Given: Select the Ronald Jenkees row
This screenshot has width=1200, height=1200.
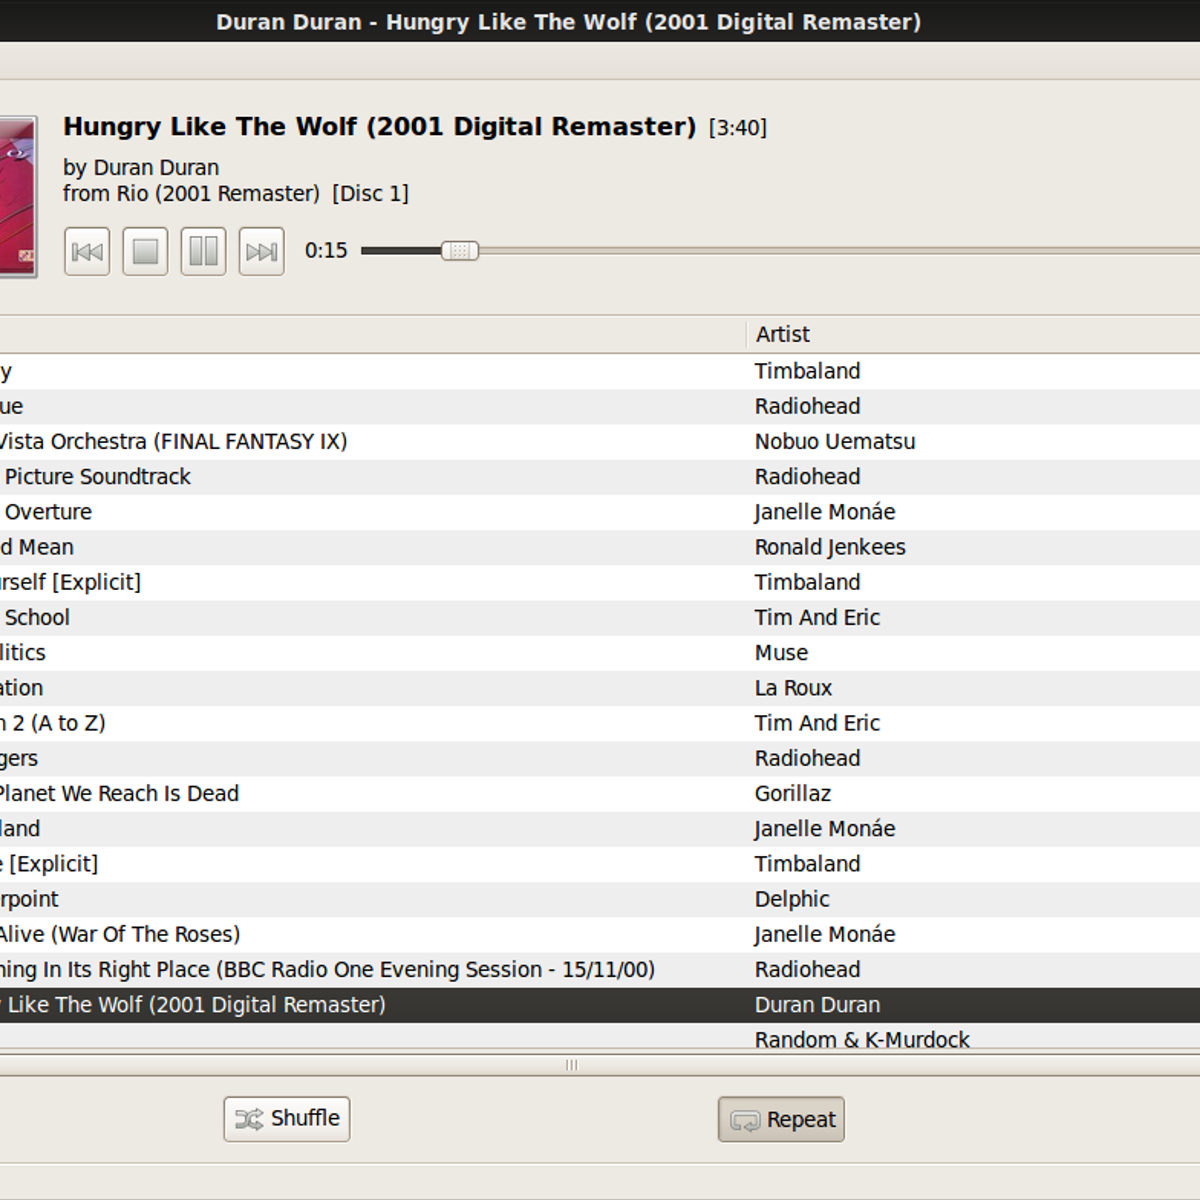Looking at the screenshot, I should 600,547.
